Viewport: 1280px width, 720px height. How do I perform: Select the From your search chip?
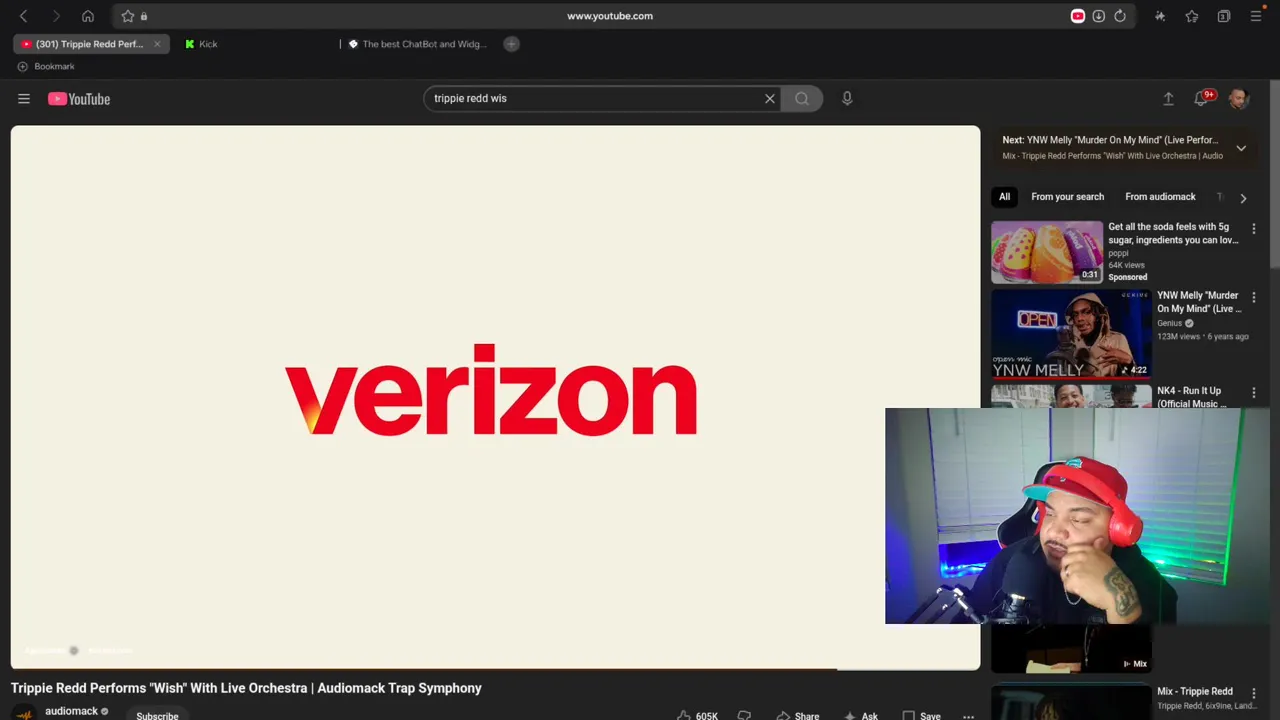[x=1067, y=197]
